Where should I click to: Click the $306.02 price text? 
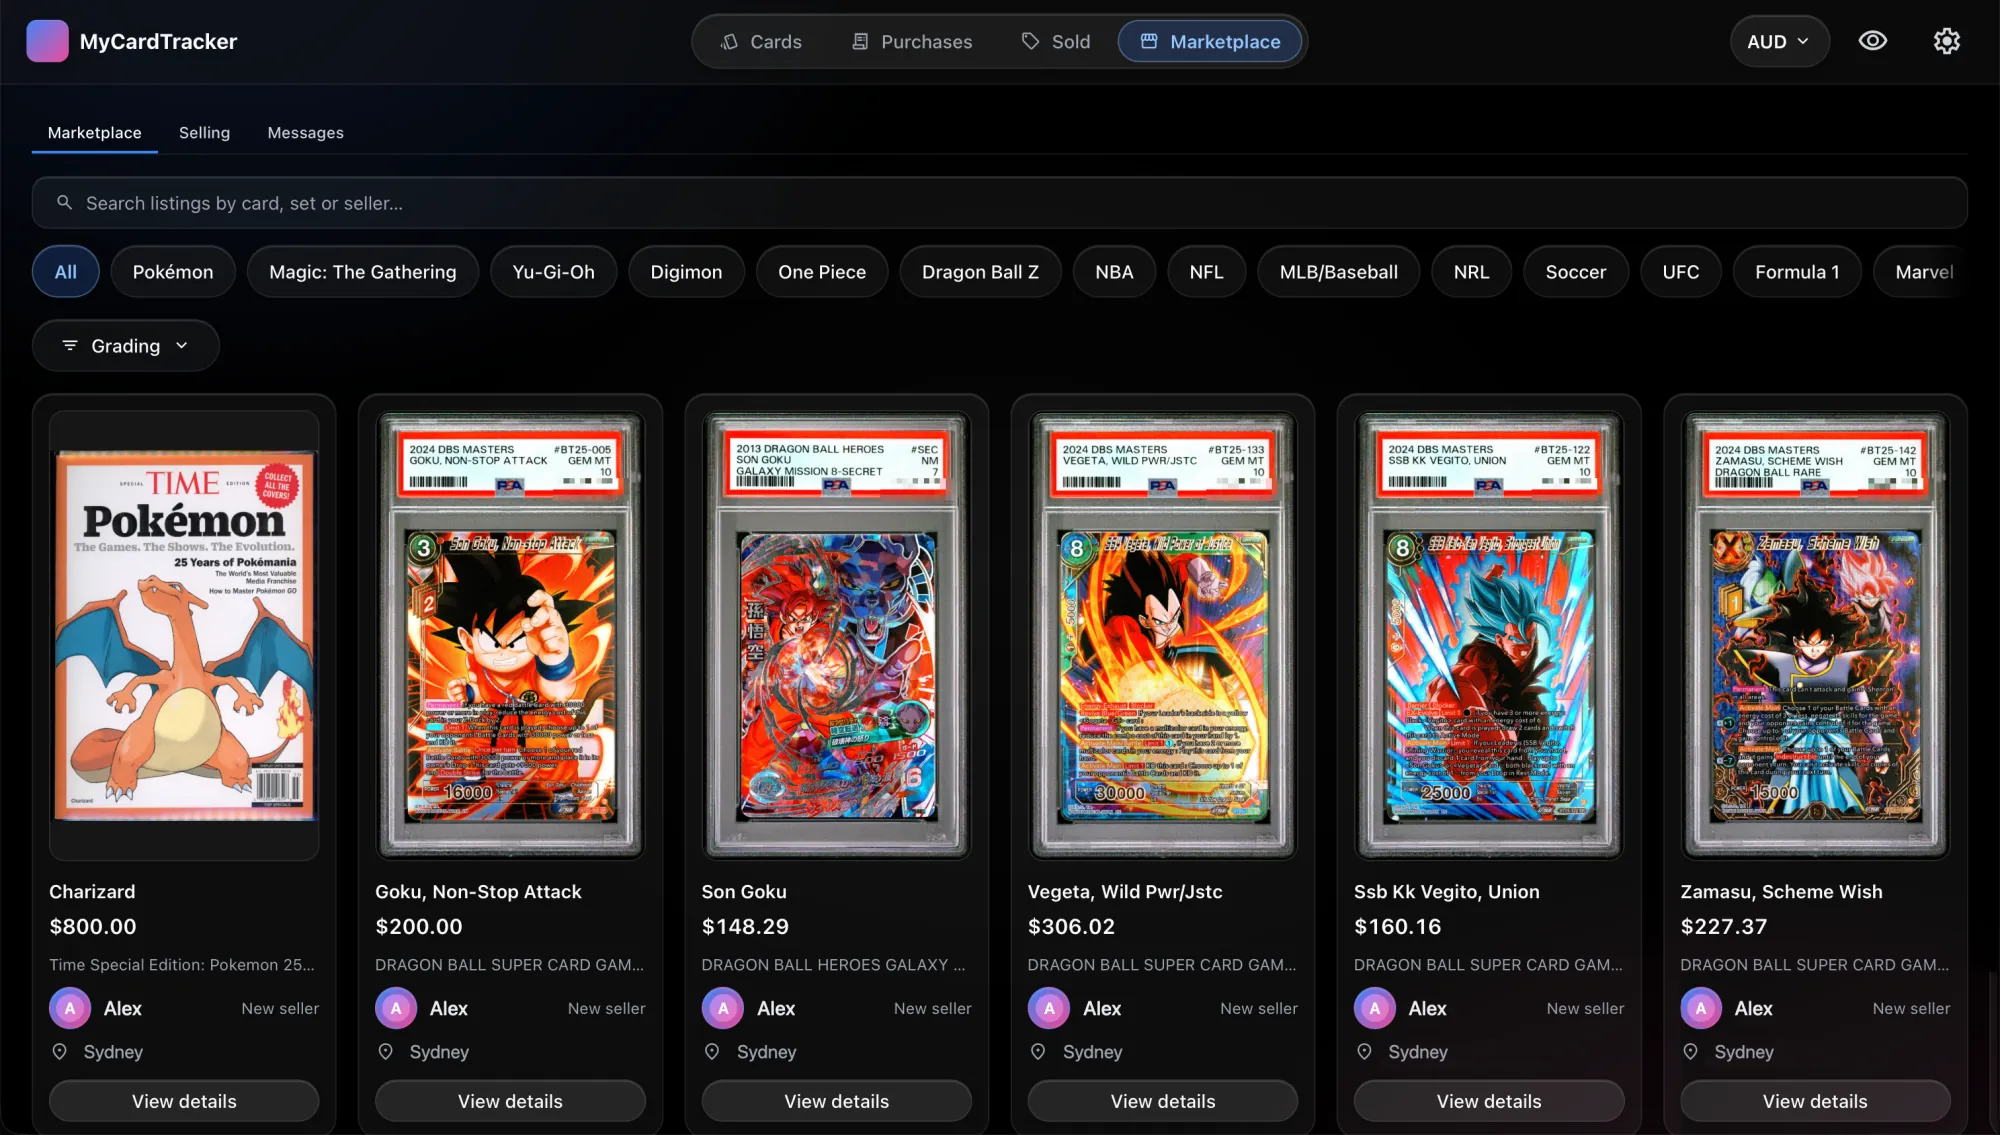coord(1071,927)
